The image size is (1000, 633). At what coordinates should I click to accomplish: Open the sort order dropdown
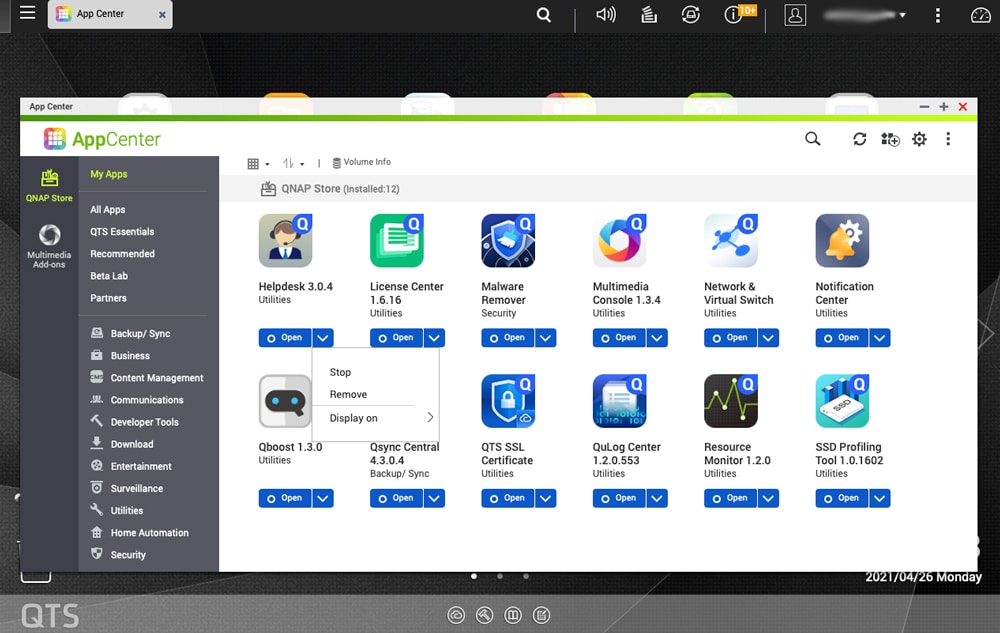click(293, 164)
